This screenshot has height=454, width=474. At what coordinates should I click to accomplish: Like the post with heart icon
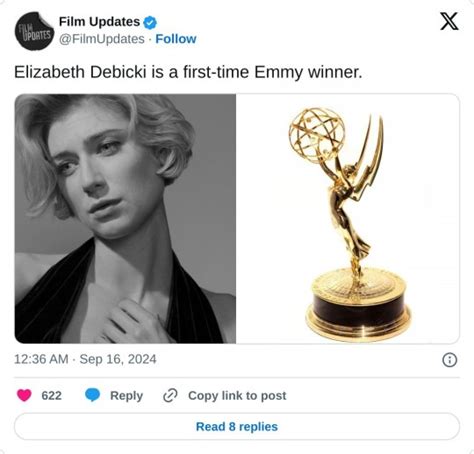pyautogui.click(x=24, y=395)
